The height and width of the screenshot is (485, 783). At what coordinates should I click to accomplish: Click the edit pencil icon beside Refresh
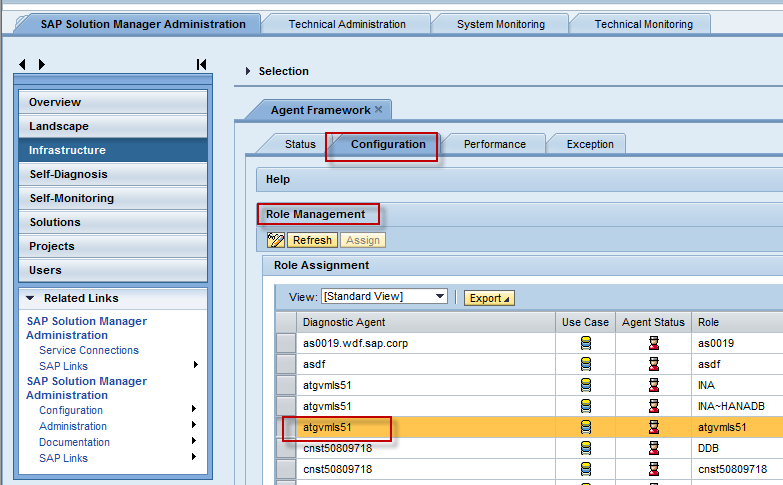pos(275,240)
